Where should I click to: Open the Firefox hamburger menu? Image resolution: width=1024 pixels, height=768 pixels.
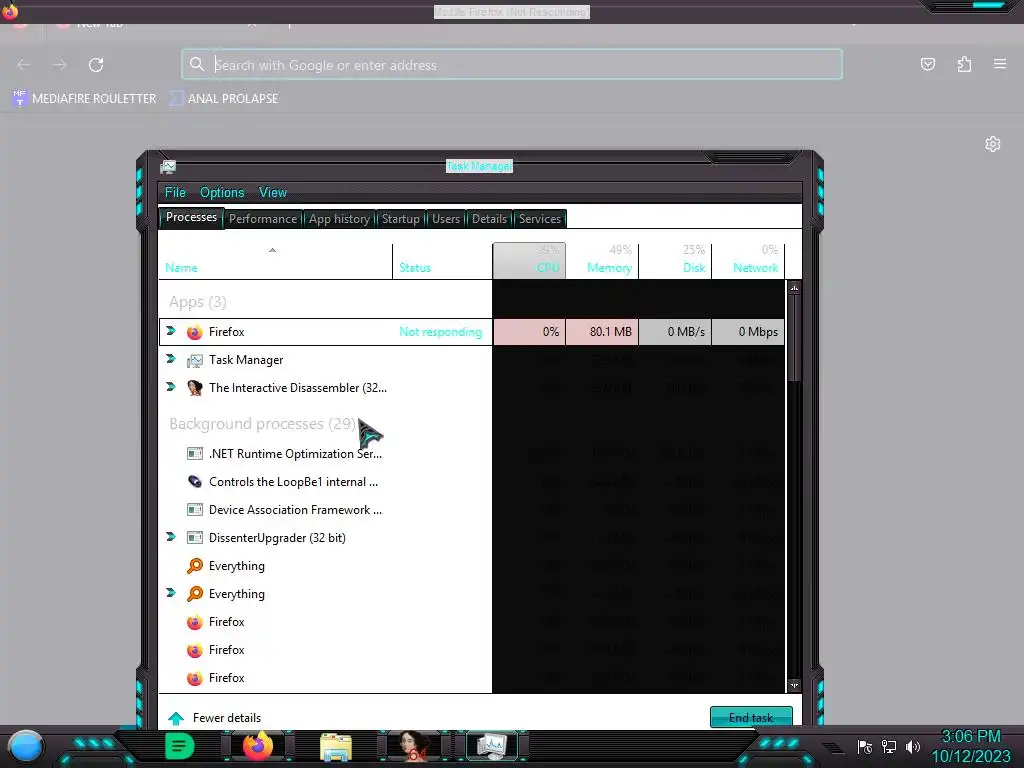click(1000, 64)
